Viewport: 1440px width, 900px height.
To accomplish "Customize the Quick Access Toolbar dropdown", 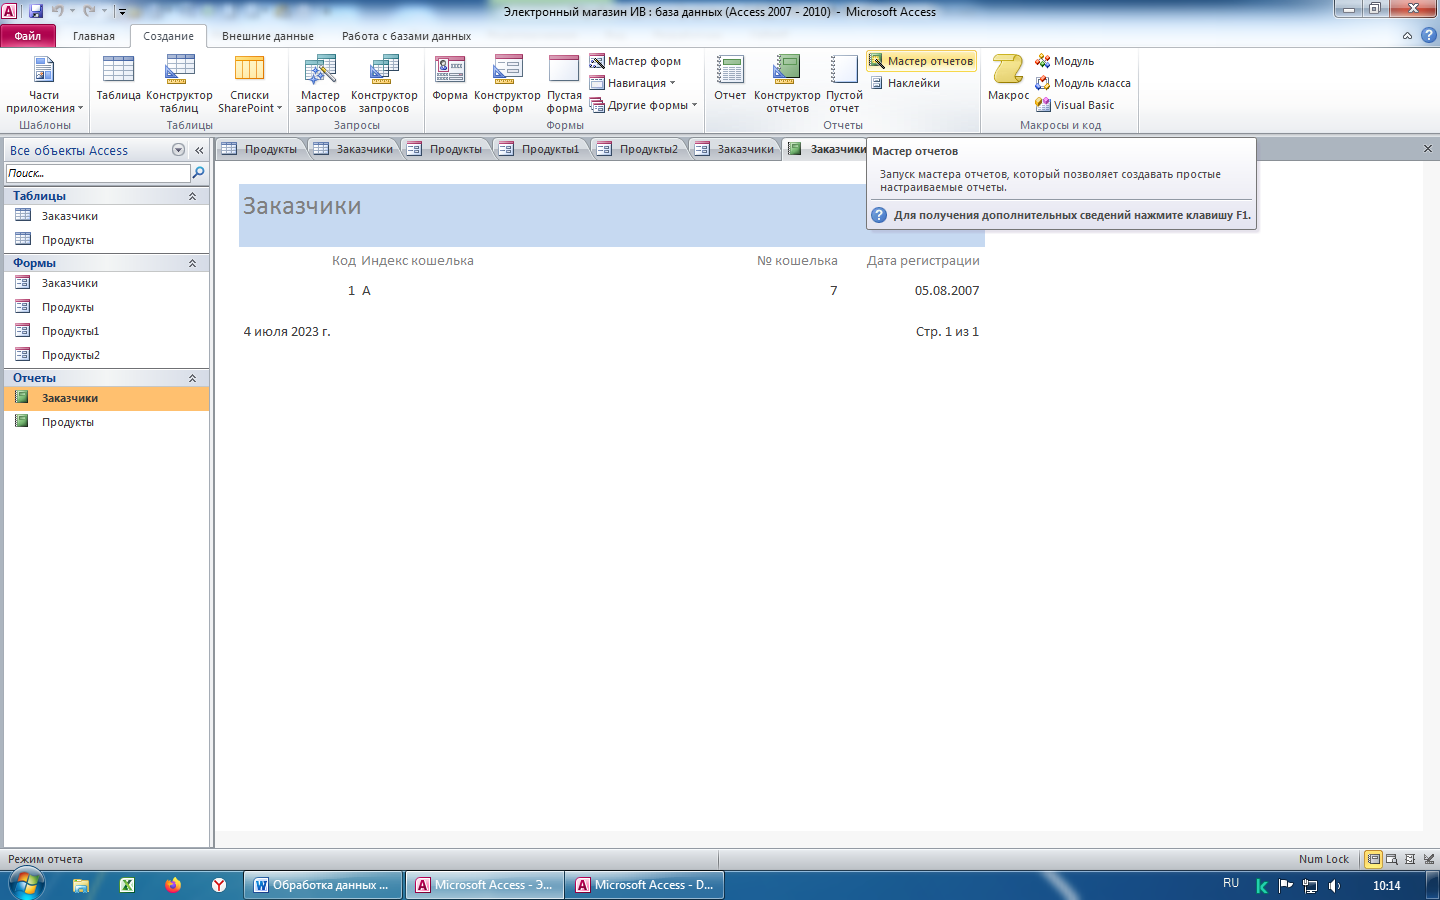I will [x=122, y=12].
